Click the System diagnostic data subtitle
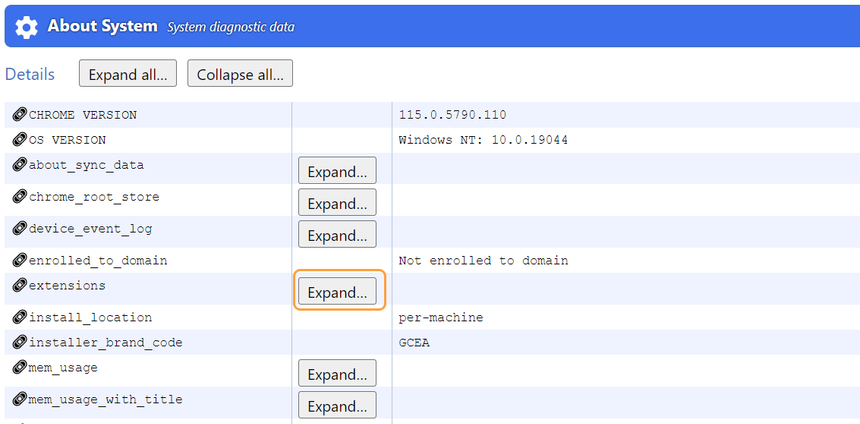Screen dimensions: 860x424 click(x=230, y=27)
